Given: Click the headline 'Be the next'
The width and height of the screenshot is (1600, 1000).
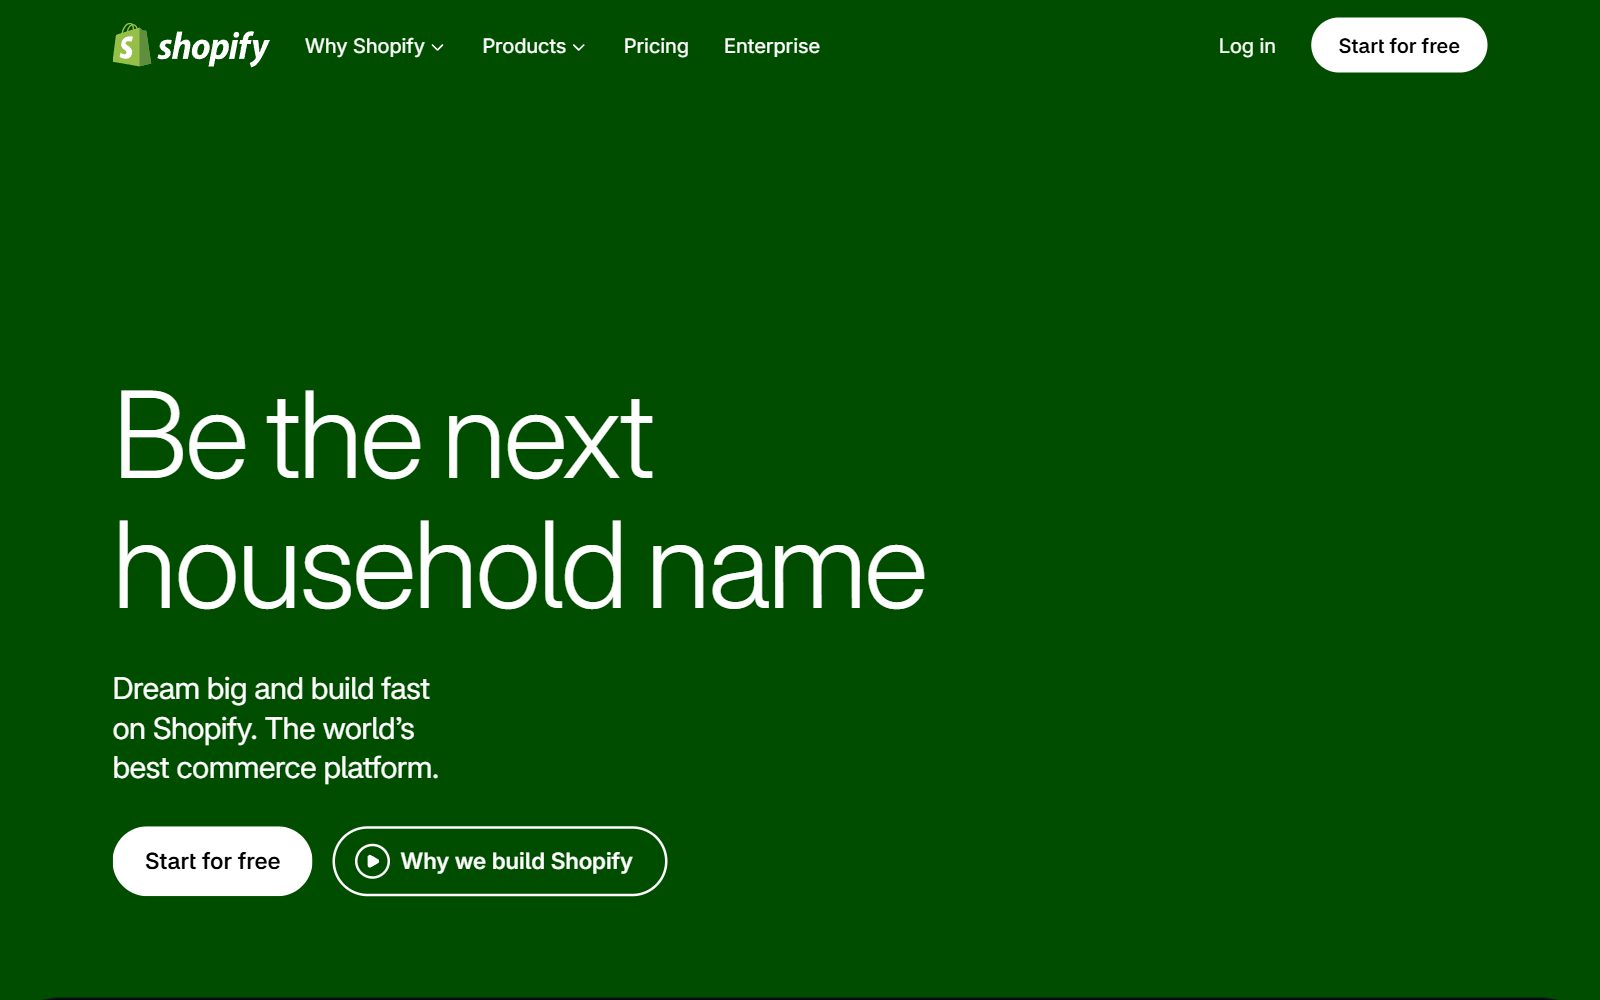Looking at the screenshot, I should point(384,436).
